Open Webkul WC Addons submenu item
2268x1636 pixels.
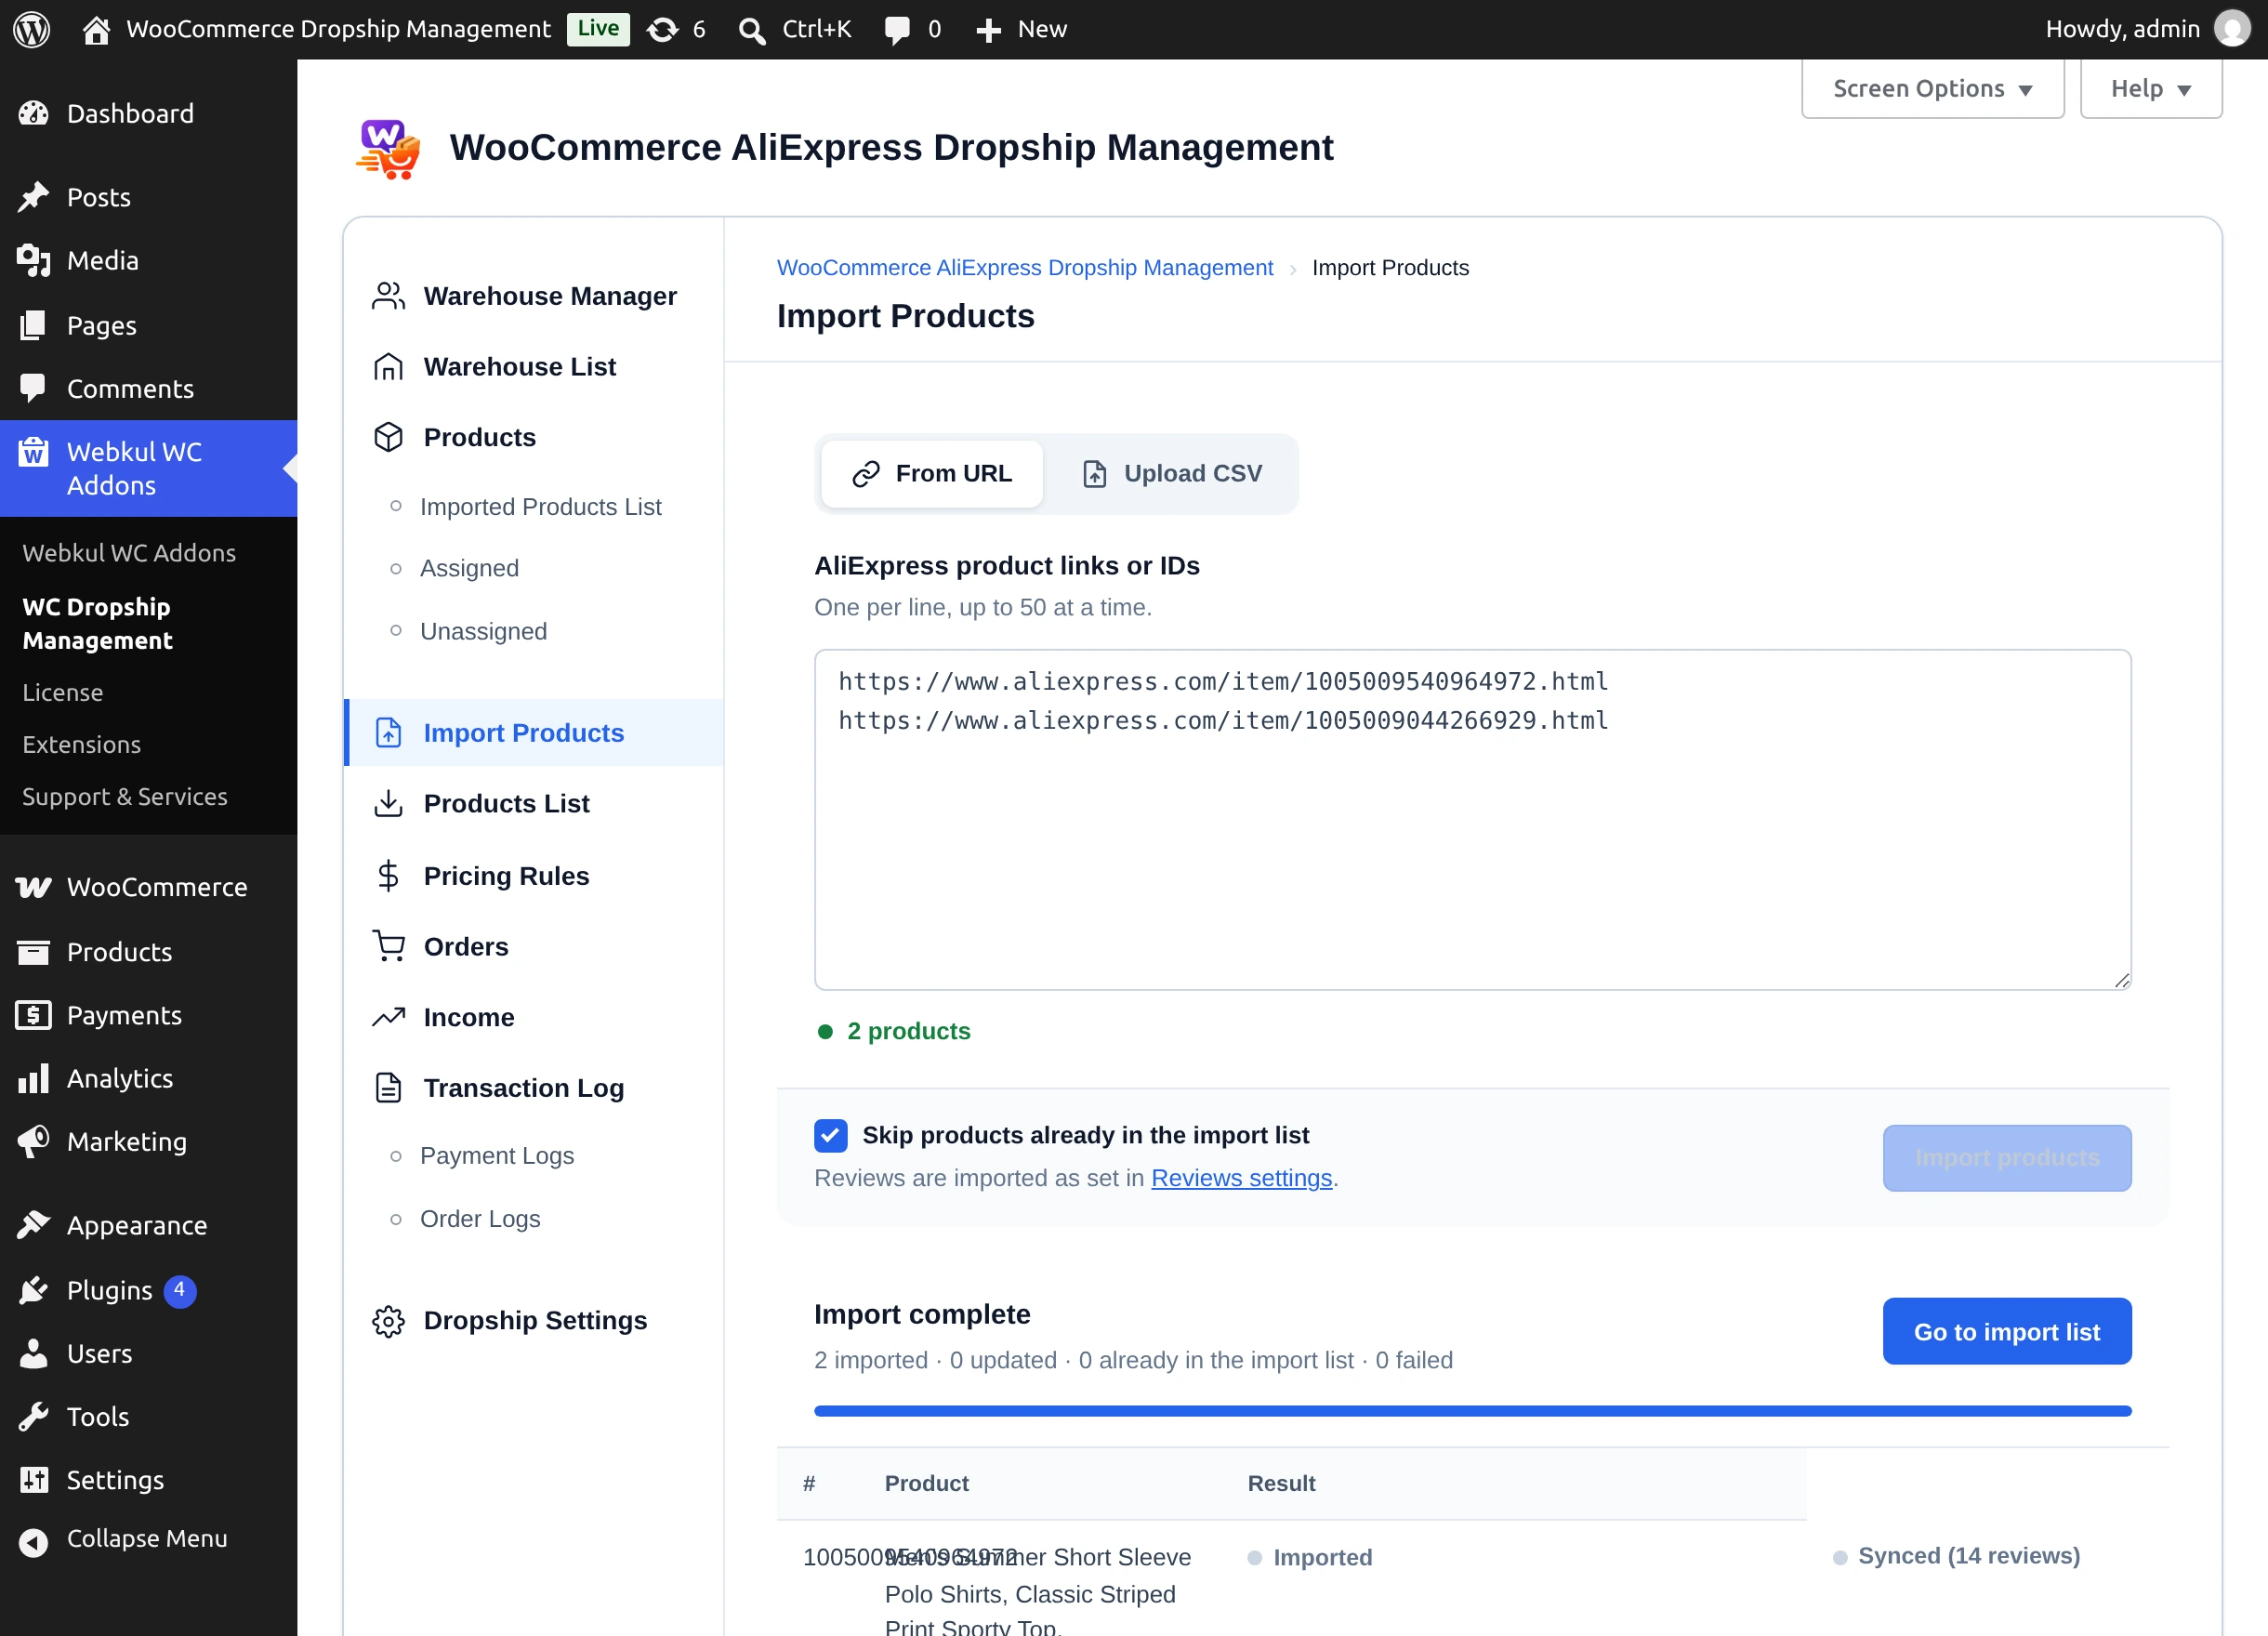[129, 553]
